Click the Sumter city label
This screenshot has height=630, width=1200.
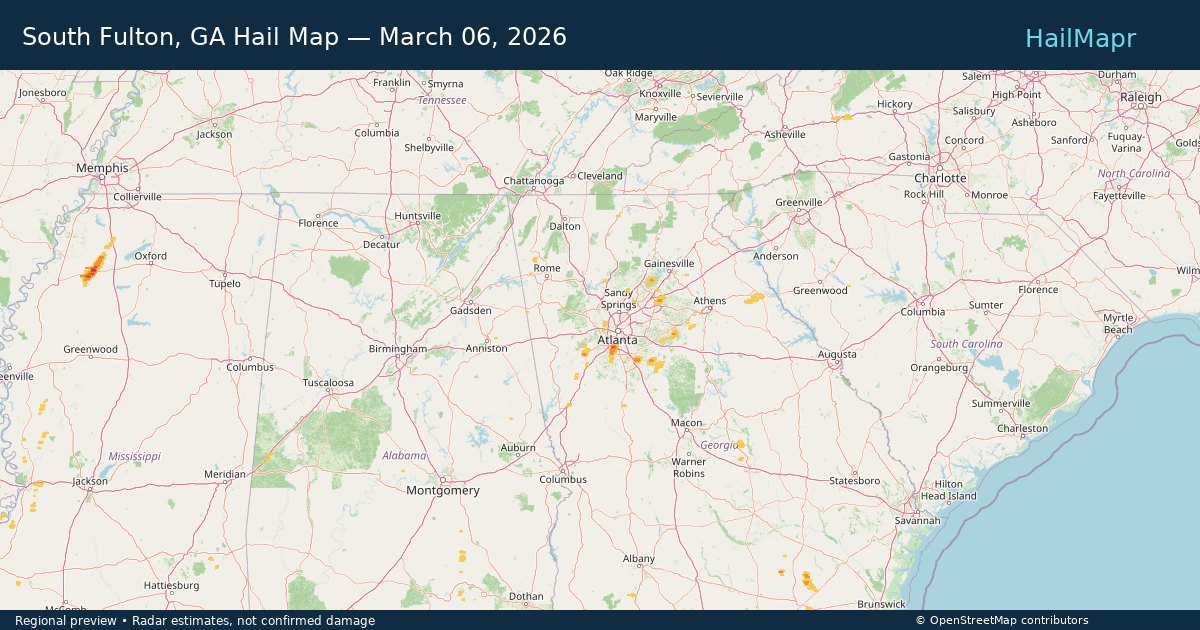[986, 306]
